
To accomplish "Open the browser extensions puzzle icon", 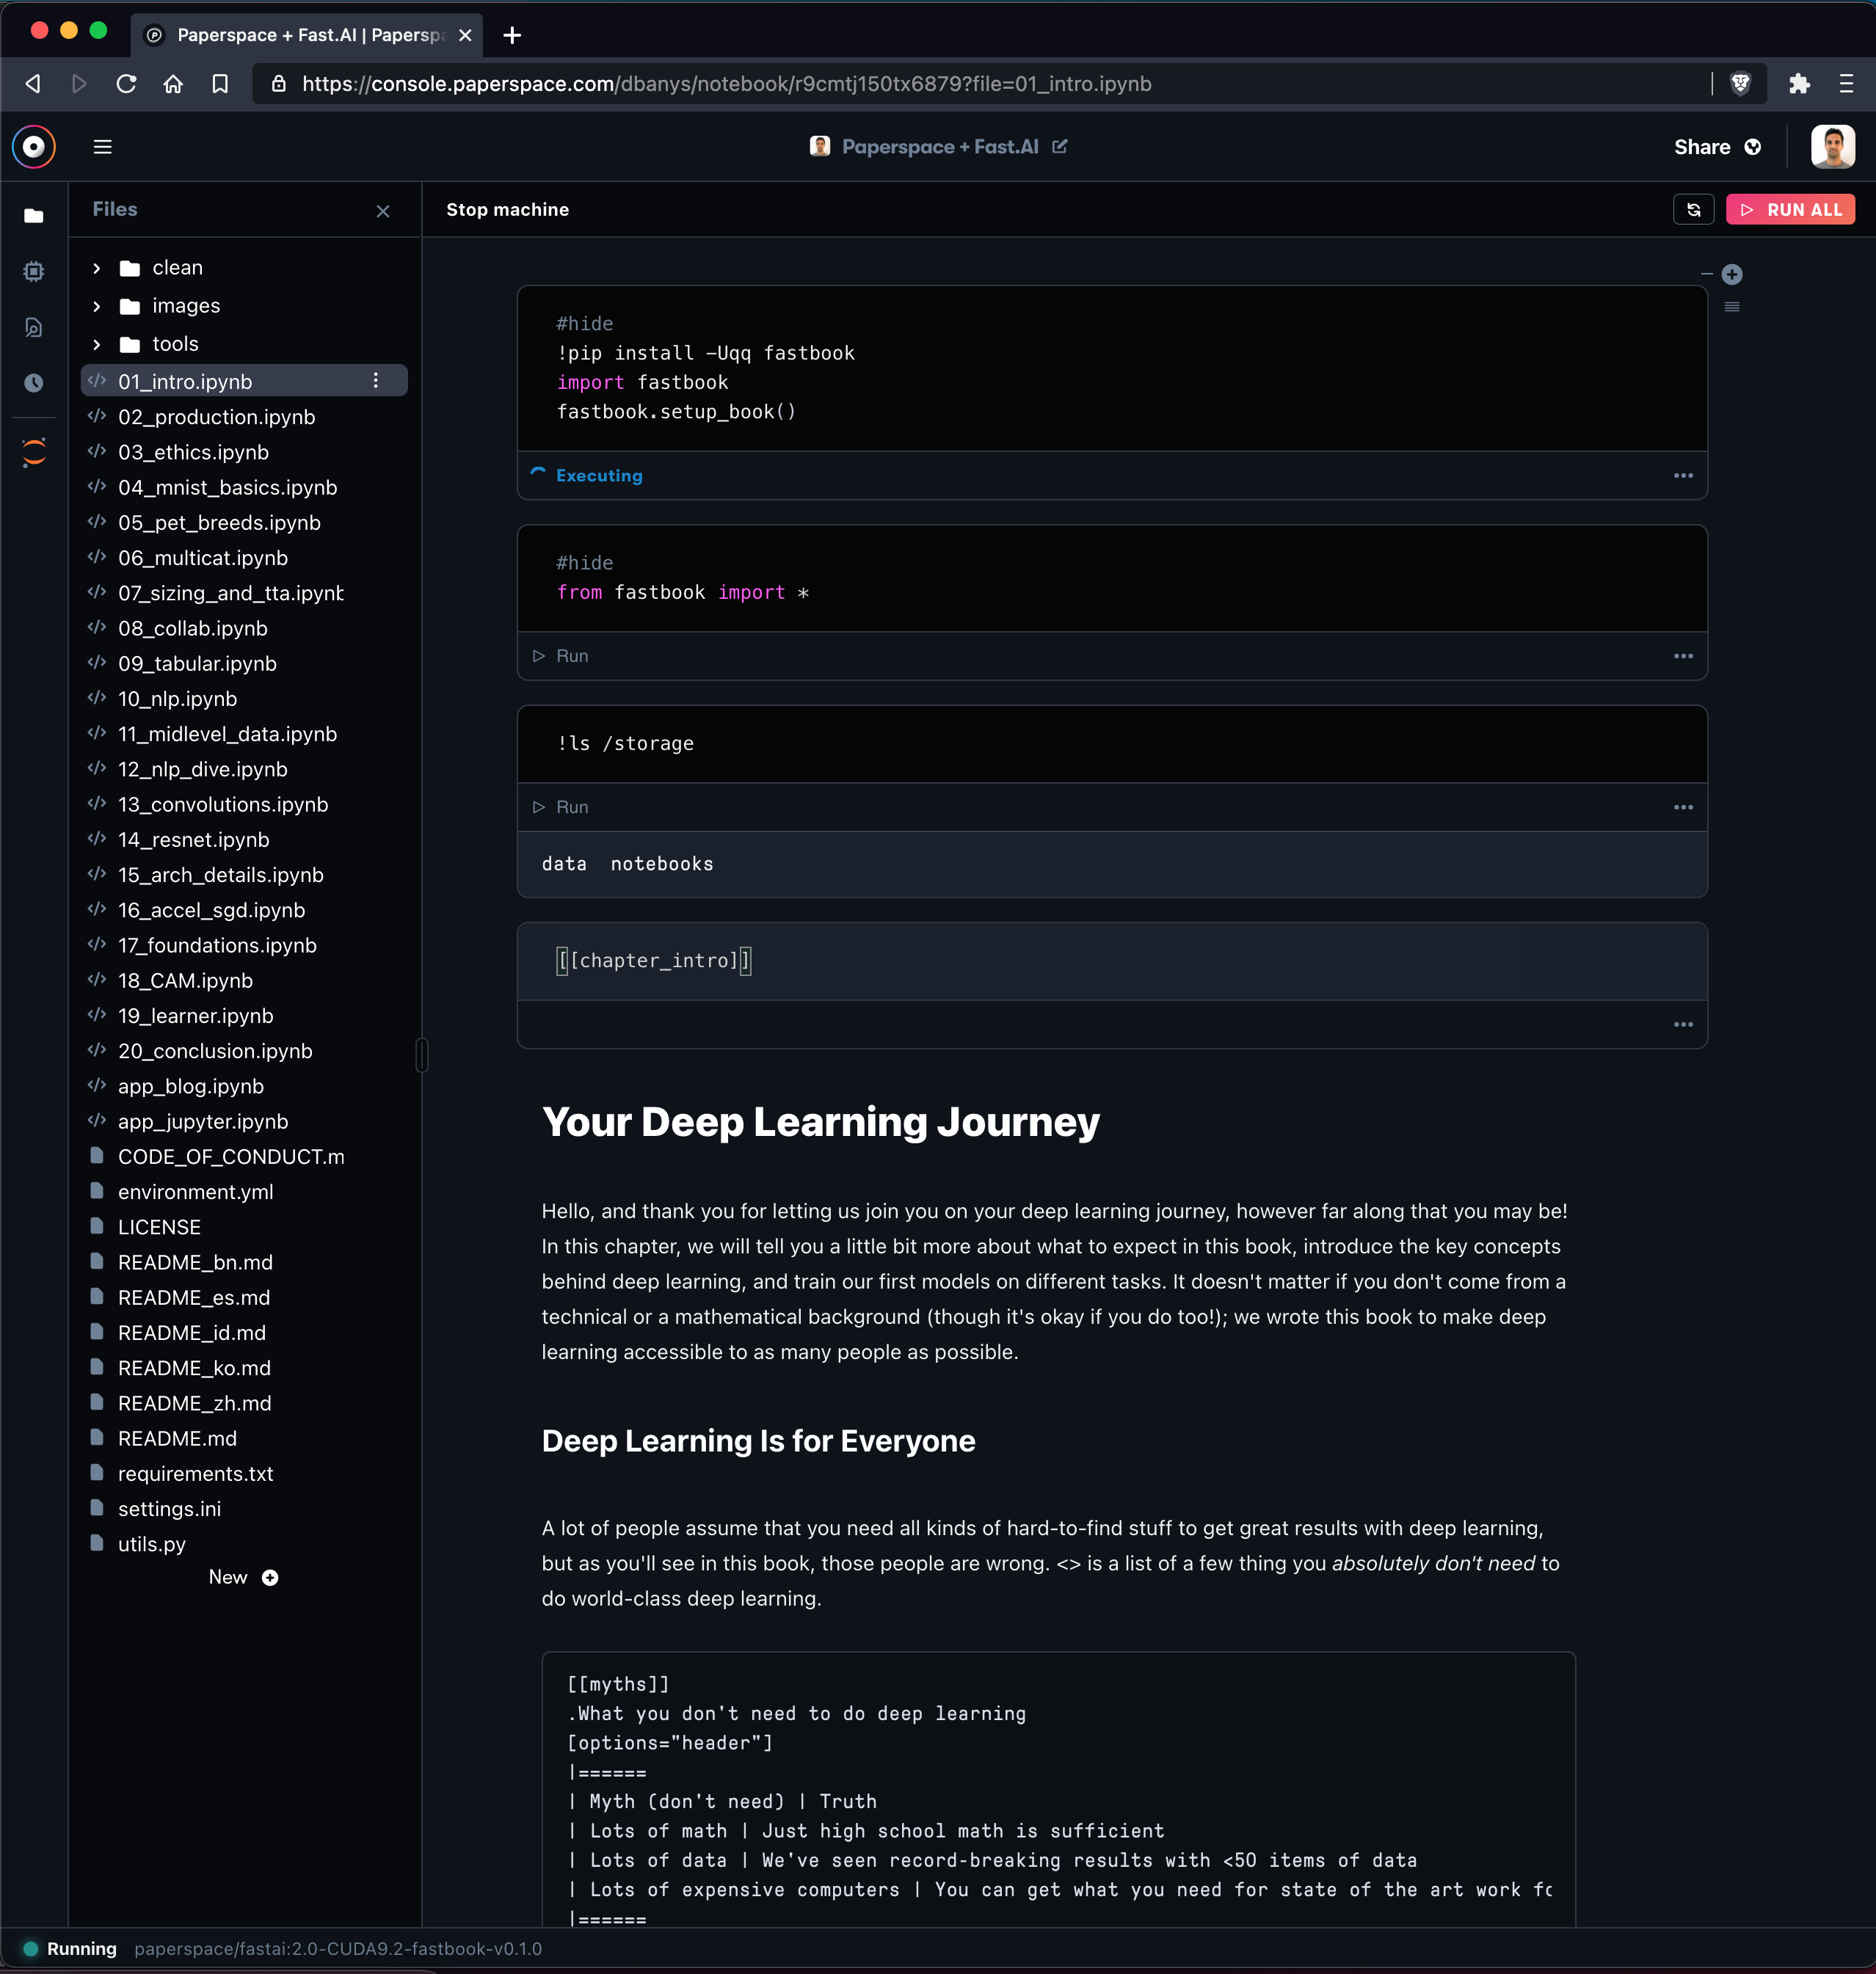I will click(1801, 84).
